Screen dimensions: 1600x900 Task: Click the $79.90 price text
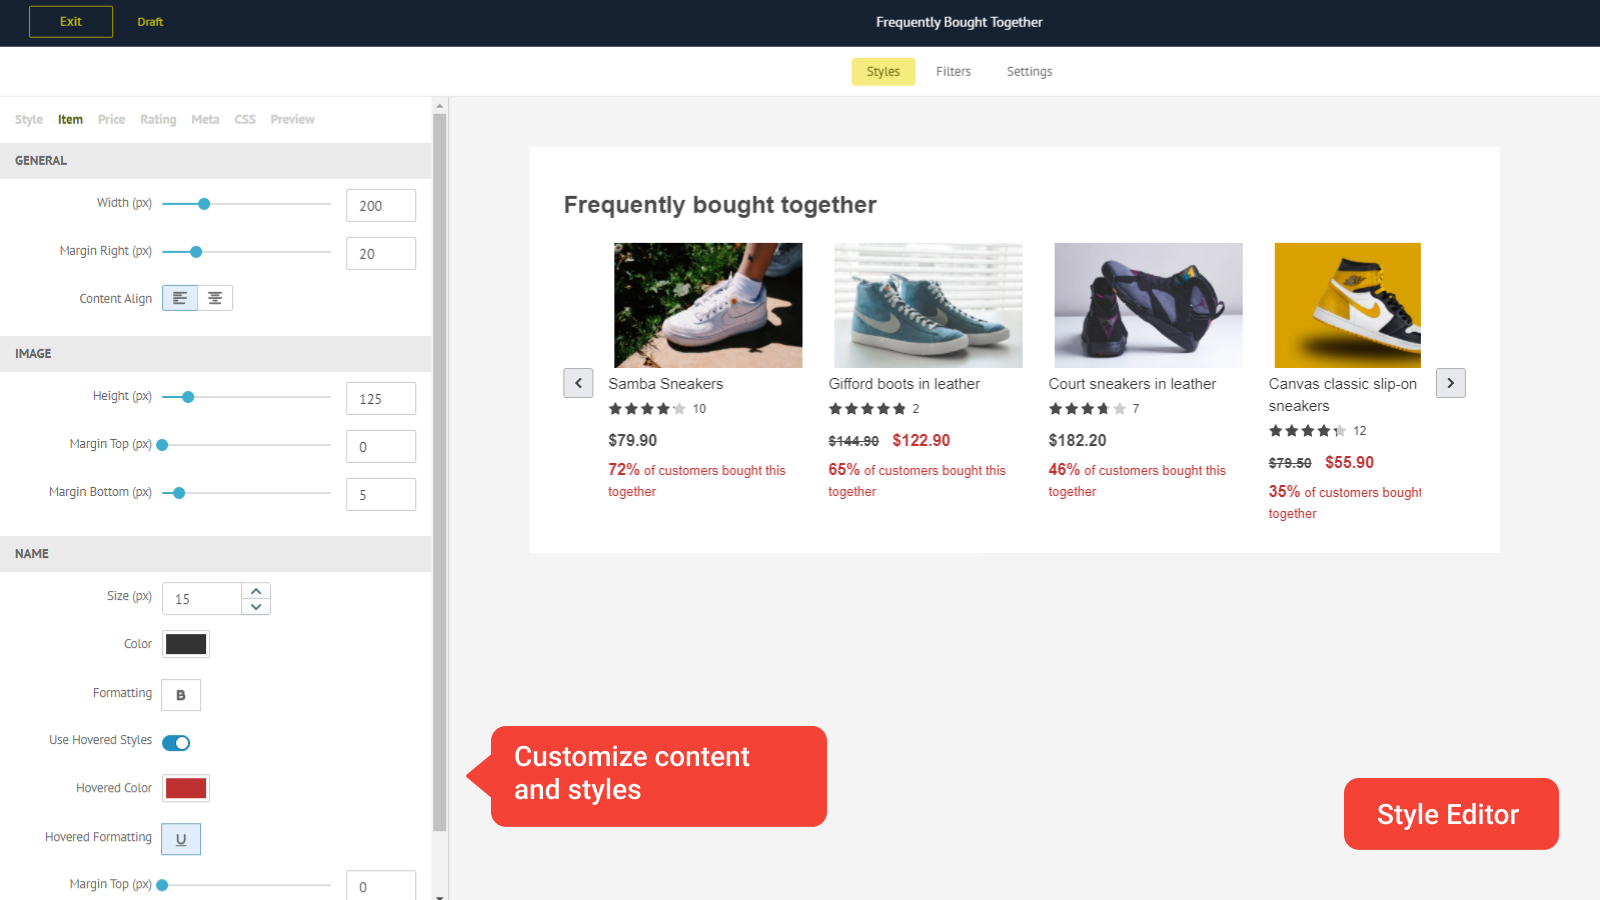pos(632,440)
